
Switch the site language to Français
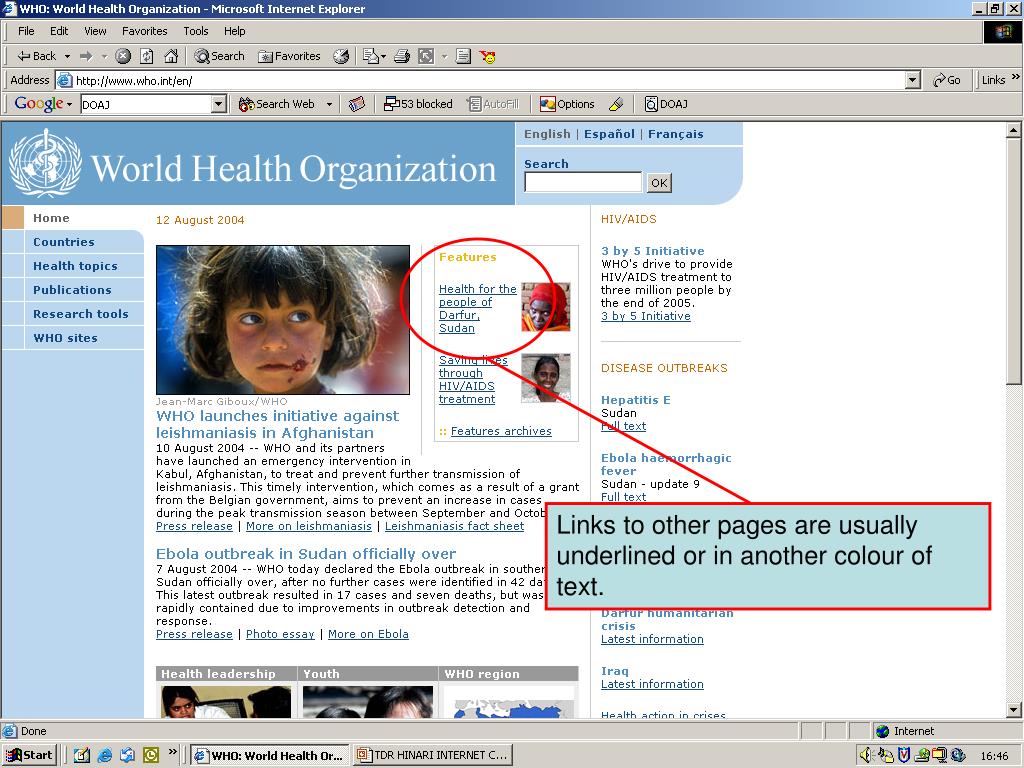click(x=676, y=134)
